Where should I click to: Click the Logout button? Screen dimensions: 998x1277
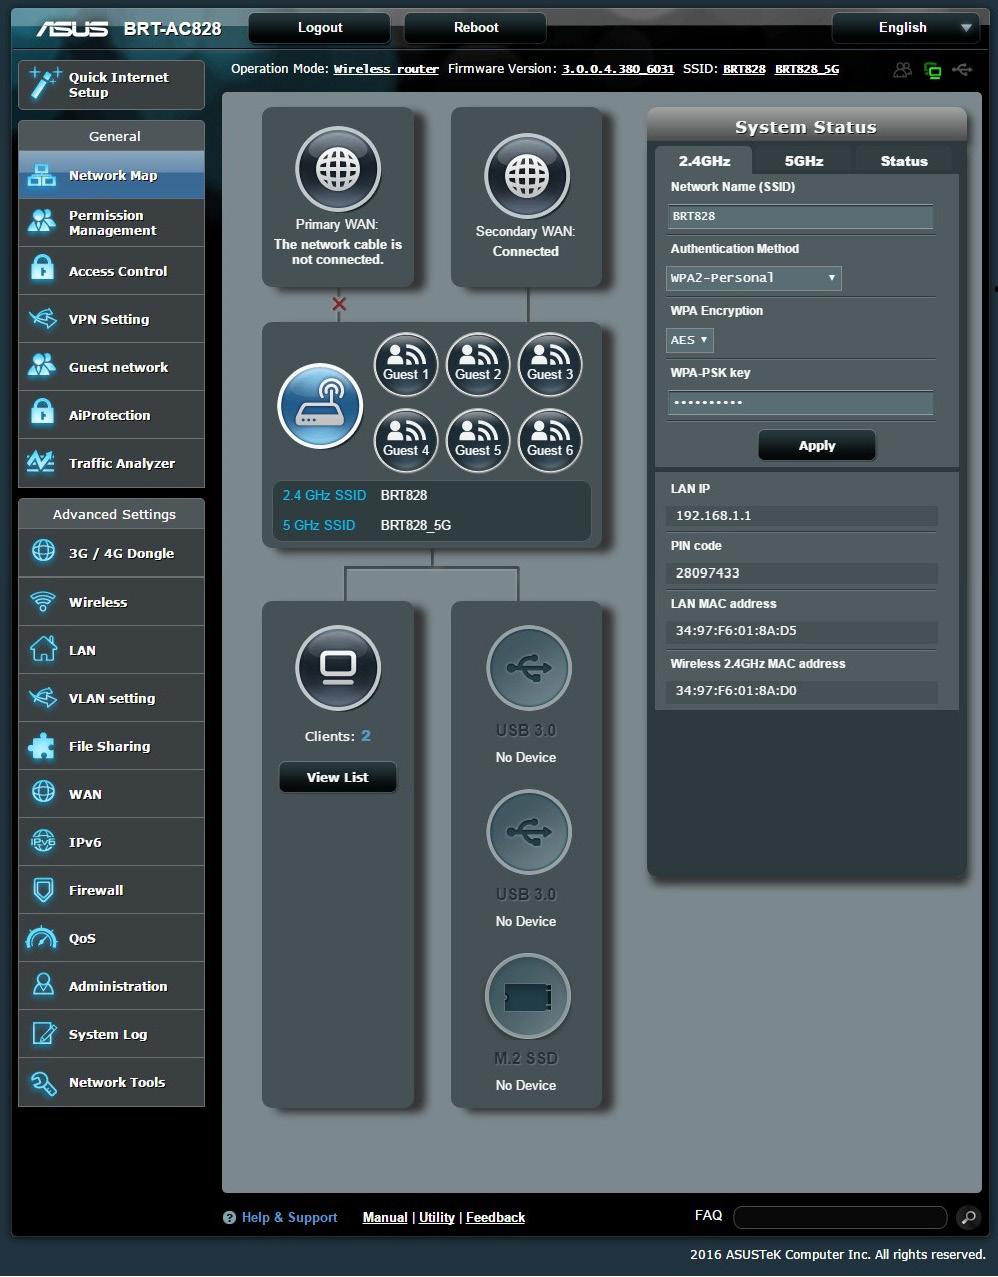click(x=320, y=28)
